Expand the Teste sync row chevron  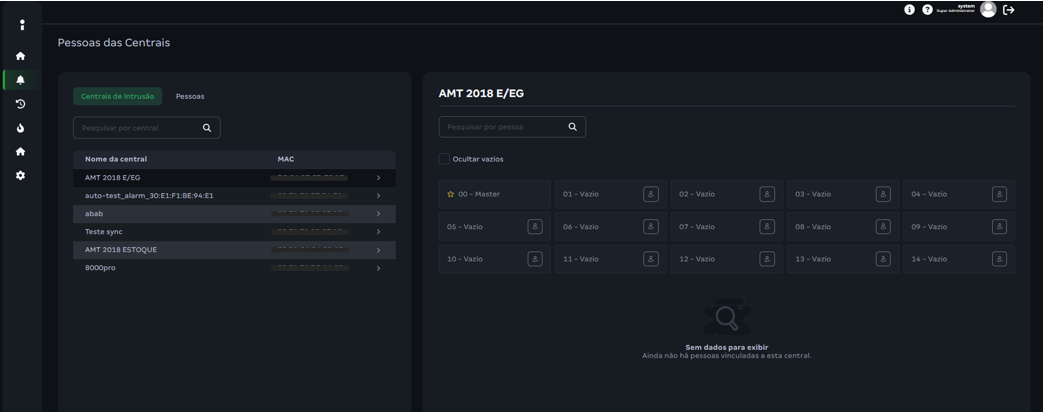pos(378,232)
